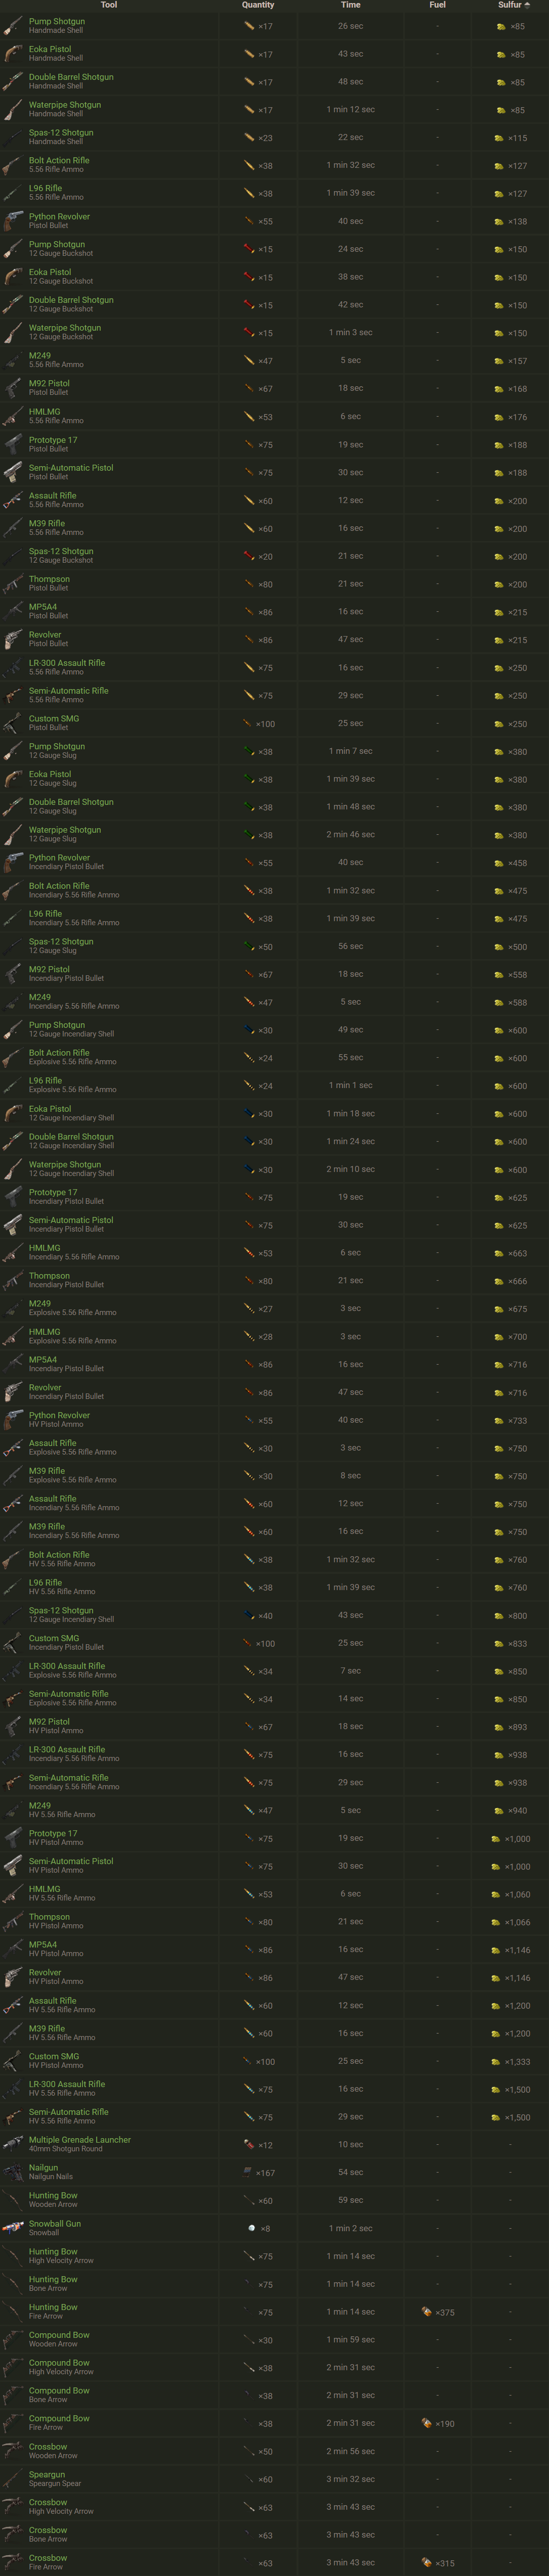549x2576 pixels.
Task: Open Custom SMG link in Pistol Bullet row
Action: tap(54, 718)
